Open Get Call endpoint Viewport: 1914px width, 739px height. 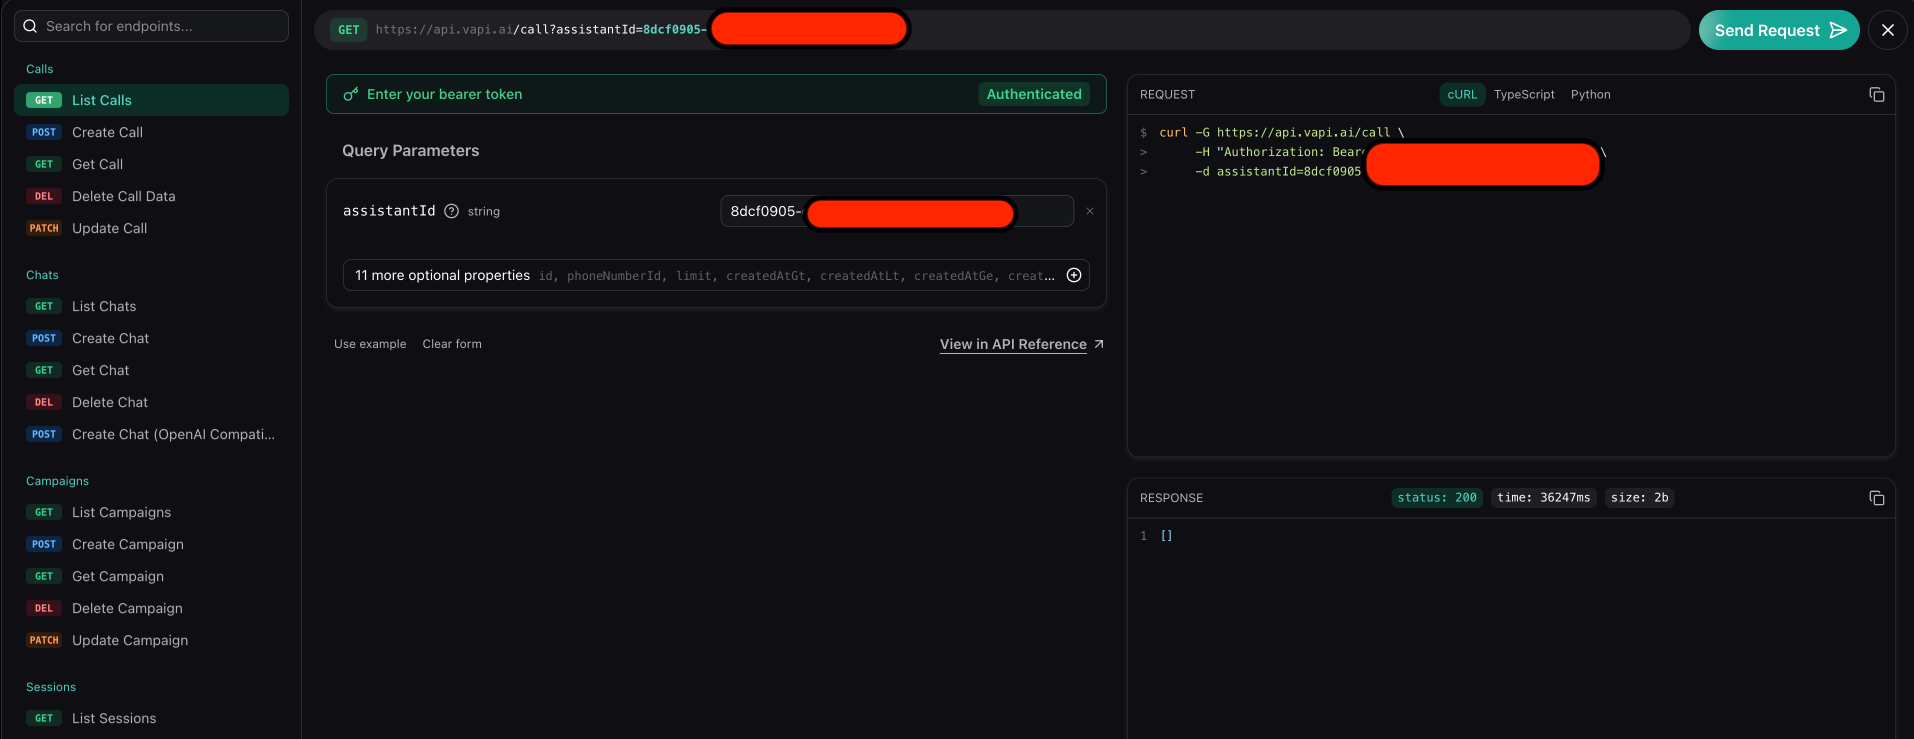151,164
